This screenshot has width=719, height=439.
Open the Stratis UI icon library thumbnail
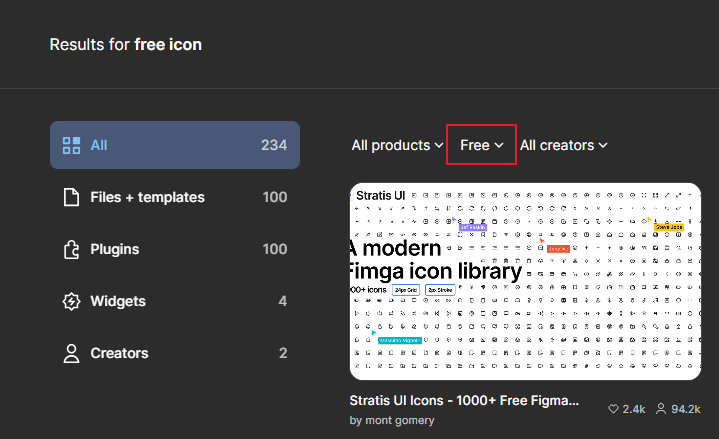click(525, 281)
